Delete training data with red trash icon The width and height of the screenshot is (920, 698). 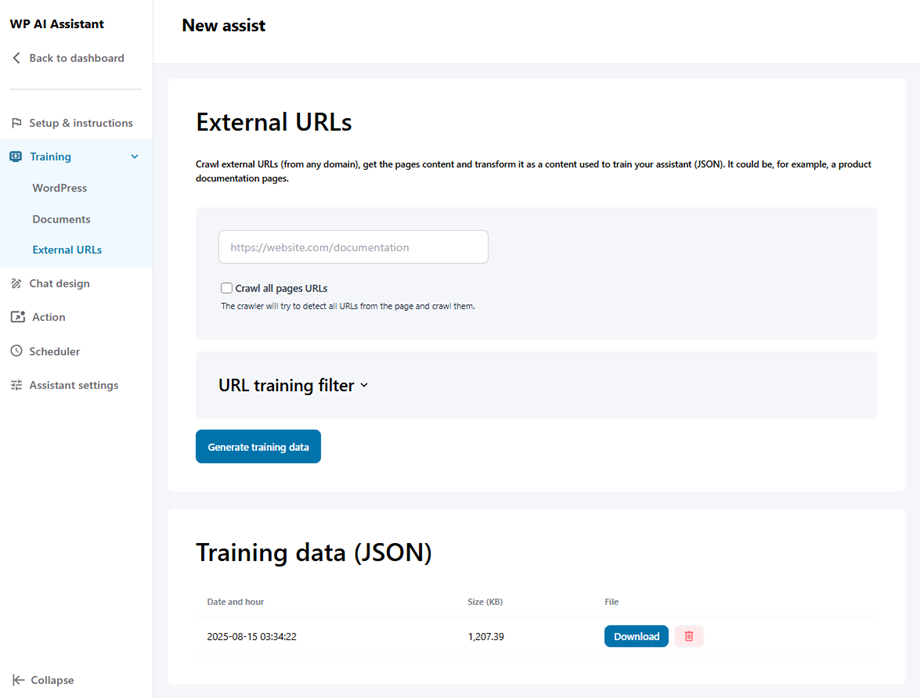coord(689,636)
